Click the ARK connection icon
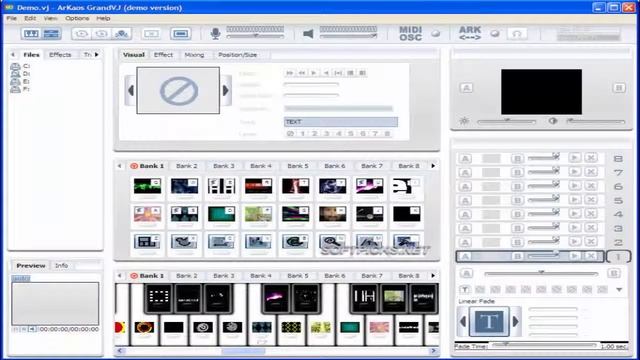Screen dimensions: 640x360 point(470,33)
